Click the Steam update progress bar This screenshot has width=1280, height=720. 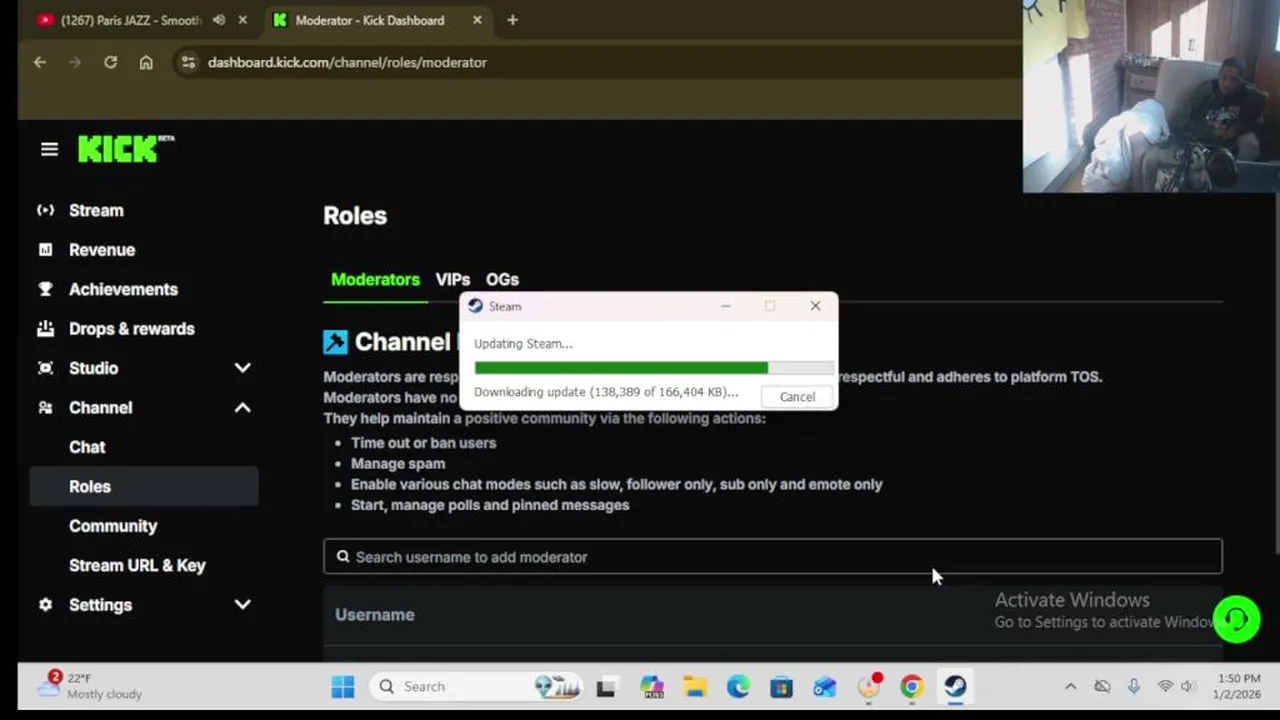[x=654, y=368]
